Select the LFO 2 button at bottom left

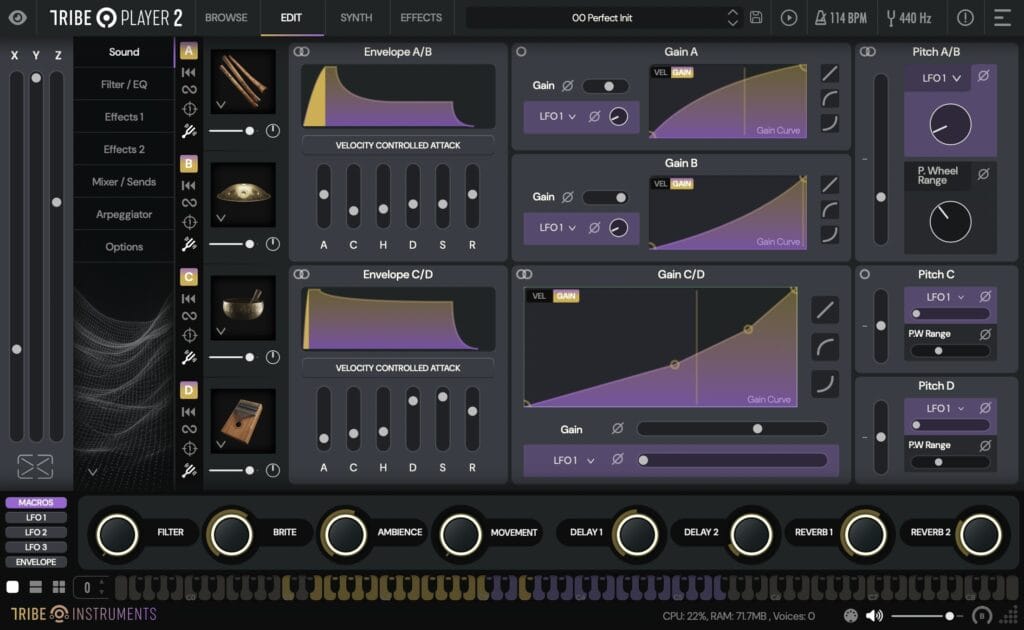click(x=35, y=532)
